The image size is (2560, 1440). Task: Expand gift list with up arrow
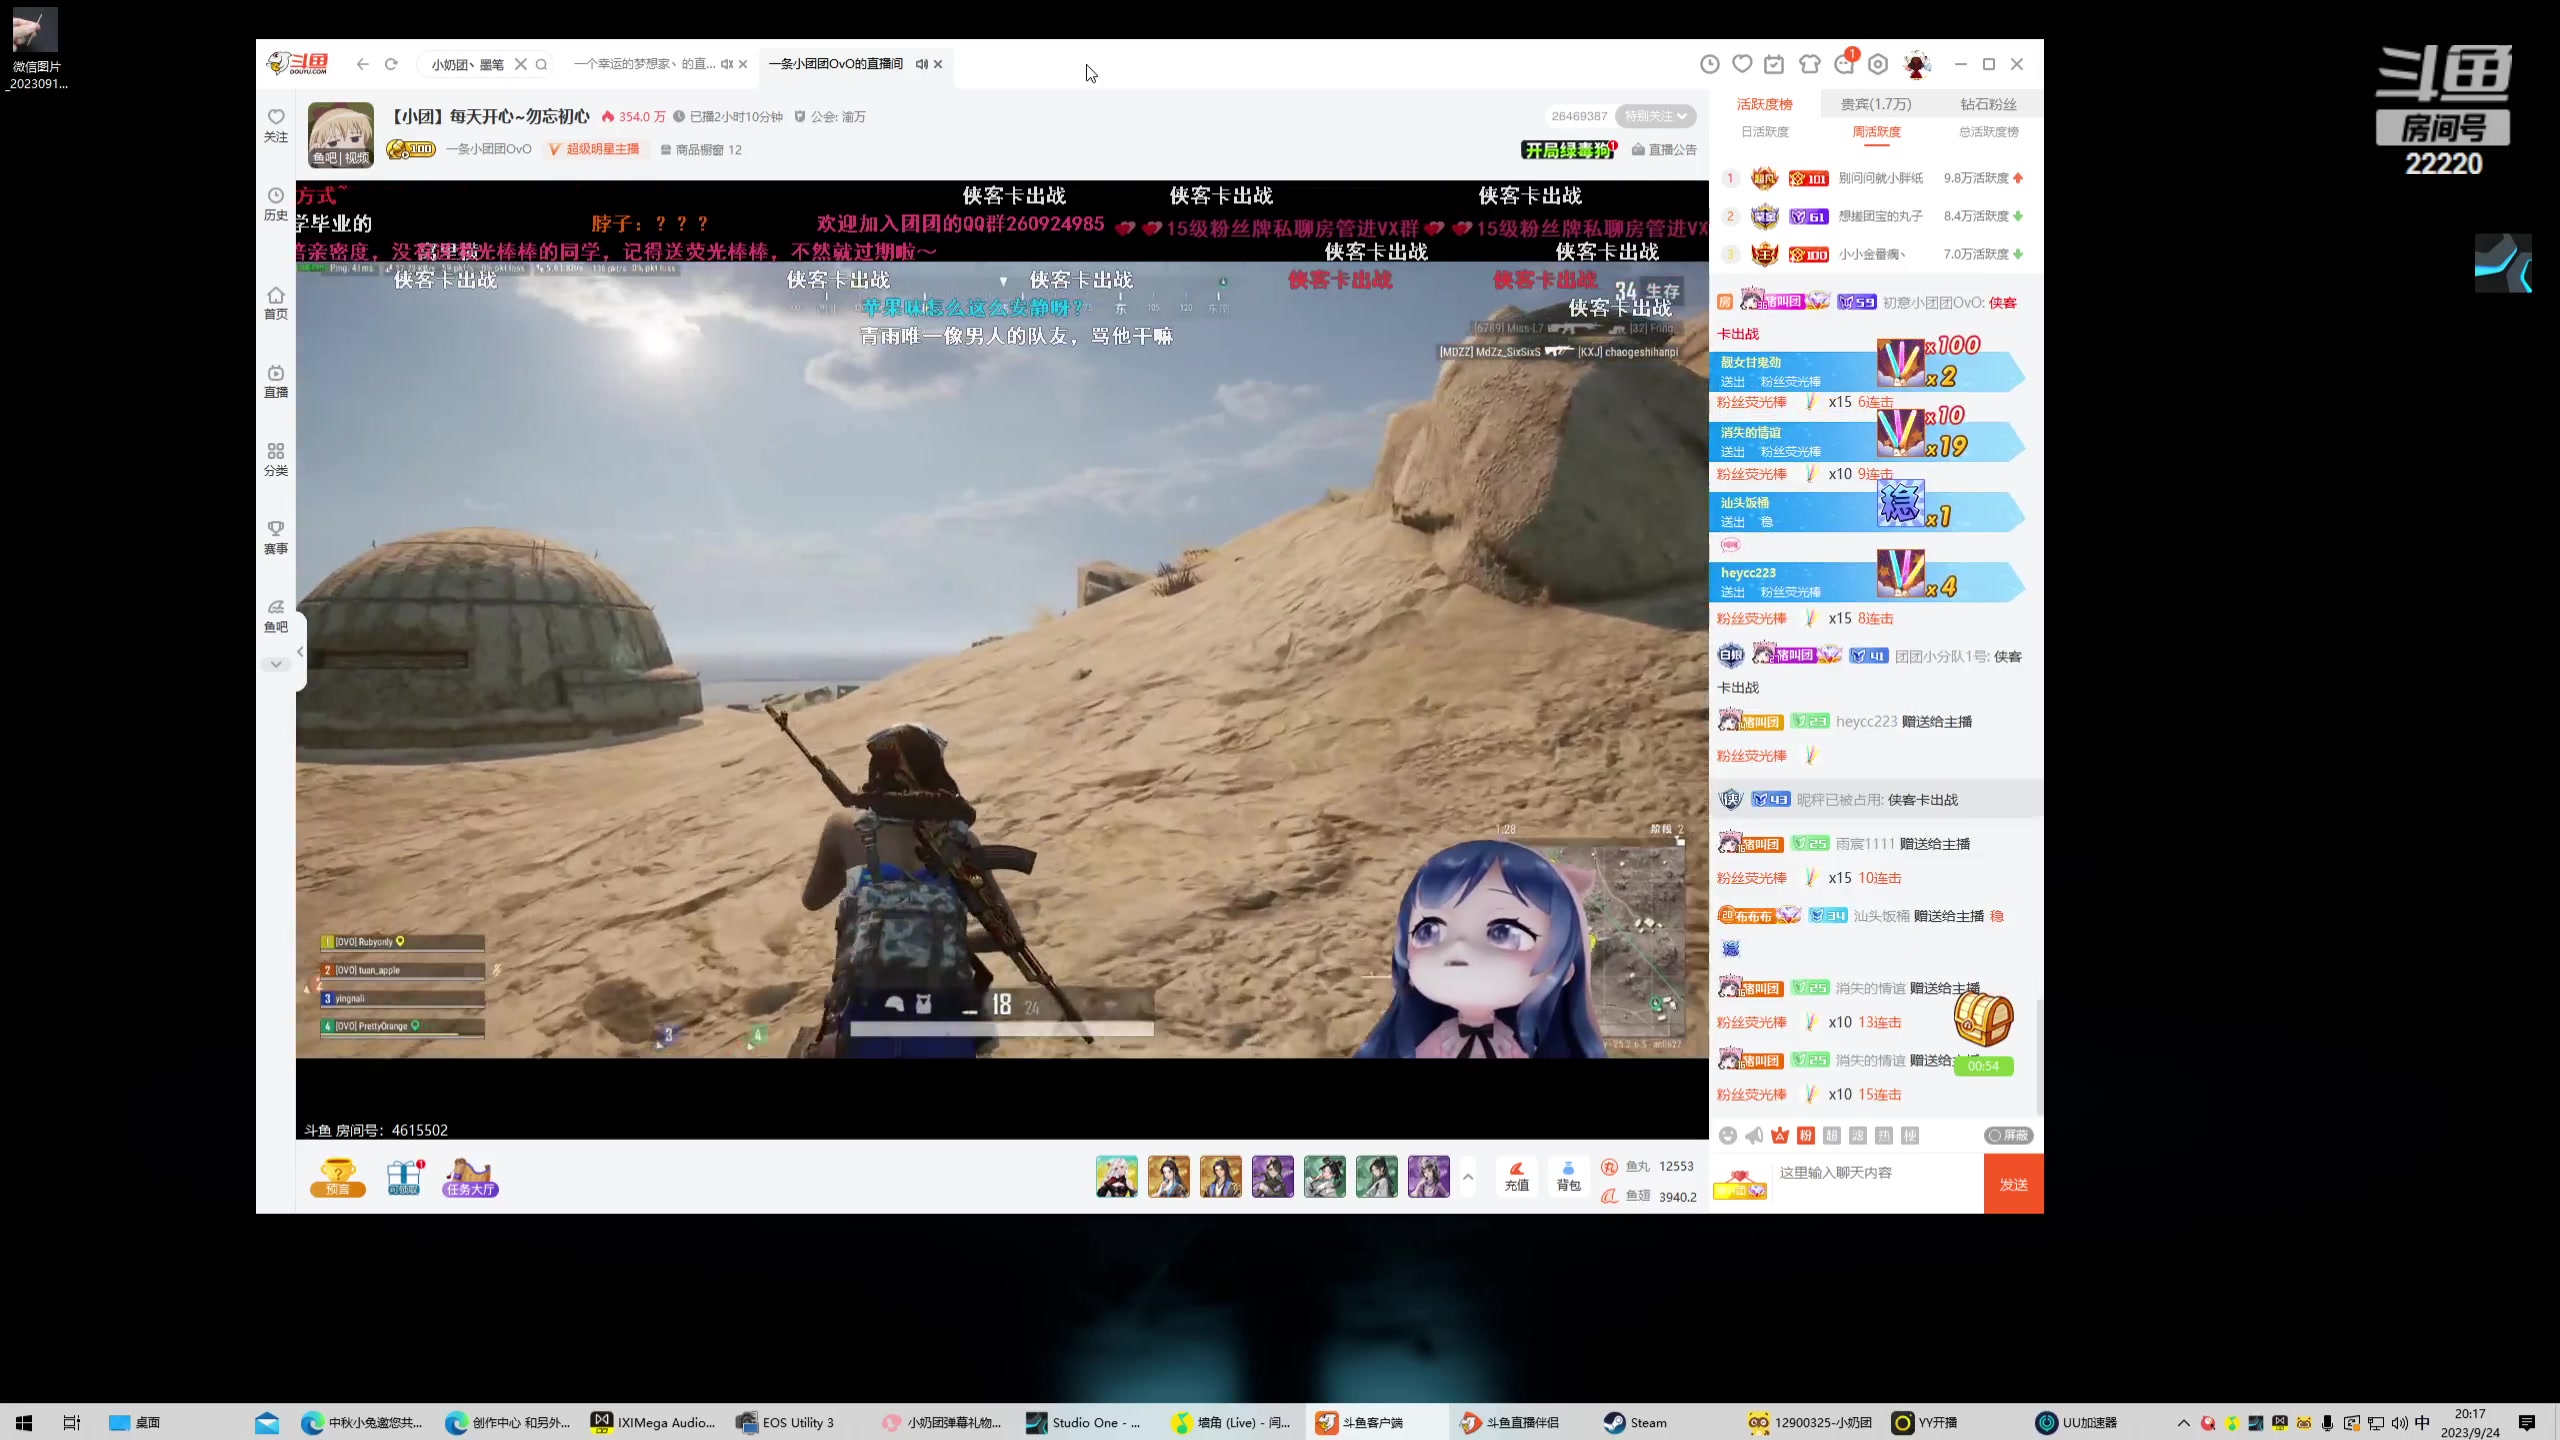click(x=1468, y=1177)
